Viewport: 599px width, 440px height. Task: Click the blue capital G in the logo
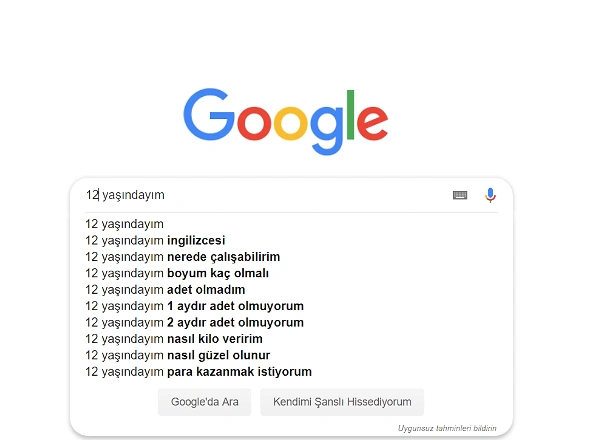click(209, 115)
